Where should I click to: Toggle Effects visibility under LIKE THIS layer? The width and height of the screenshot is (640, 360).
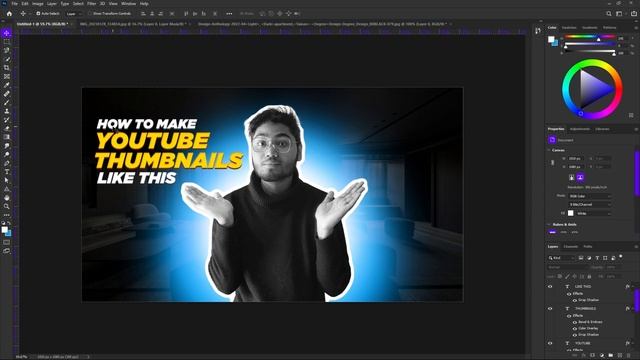click(569, 293)
